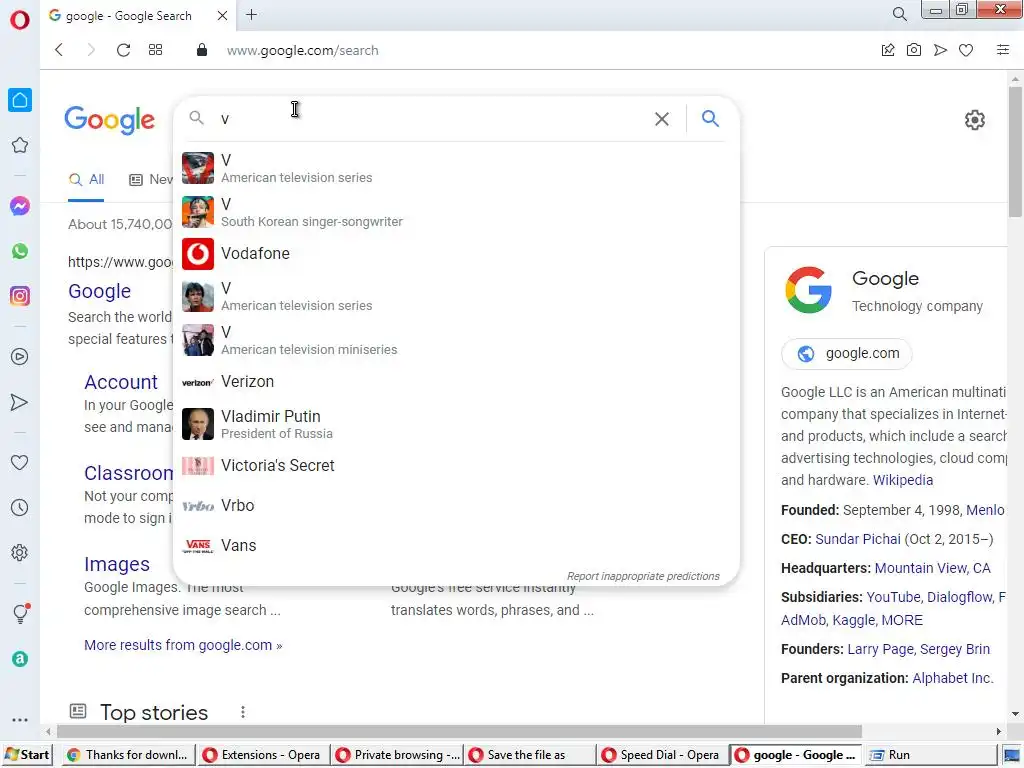Image resolution: width=1024 pixels, height=768 pixels.
Task: Clear the search box text
Action: [662, 119]
